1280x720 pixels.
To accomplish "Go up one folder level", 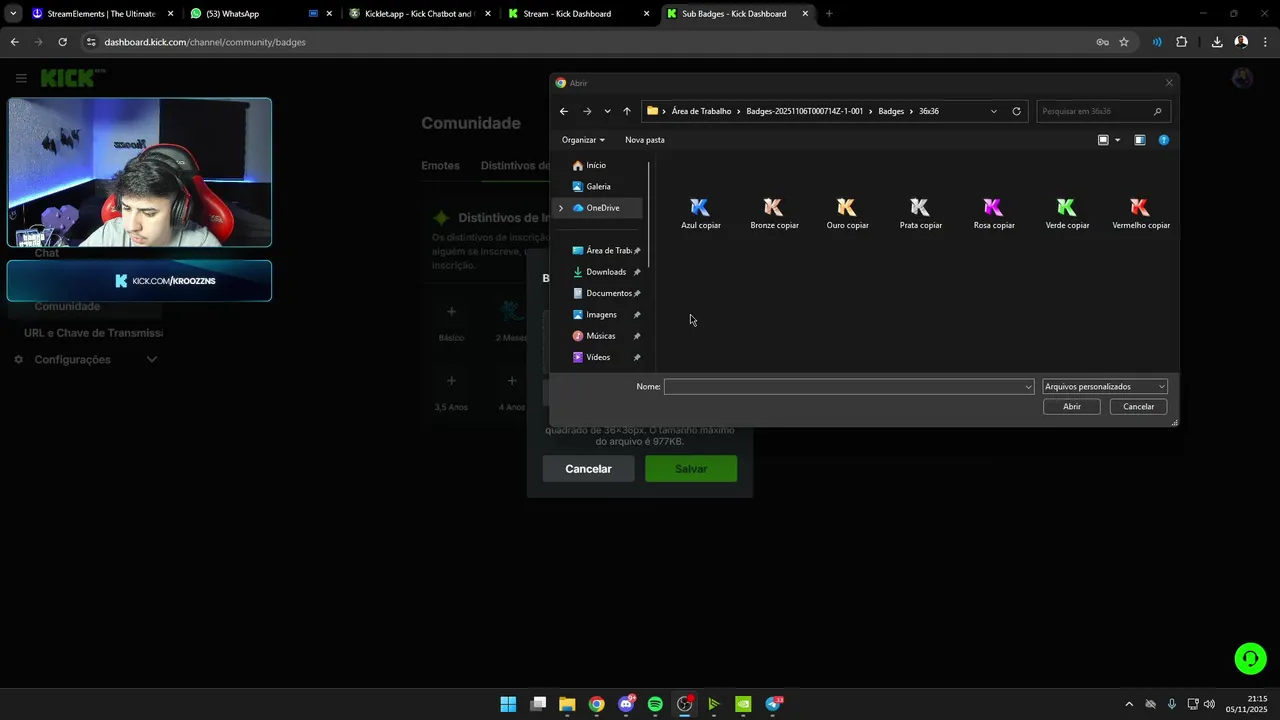I will [x=627, y=111].
